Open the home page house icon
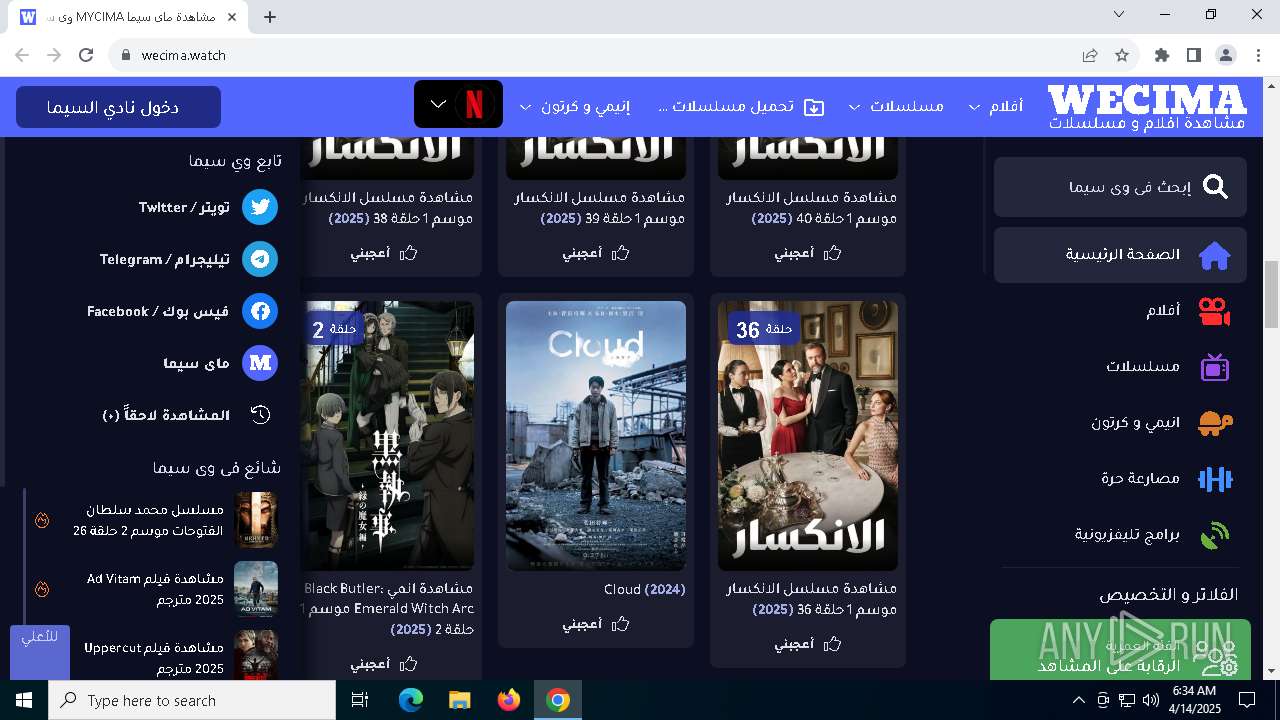1280x720 pixels. point(1214,255)
